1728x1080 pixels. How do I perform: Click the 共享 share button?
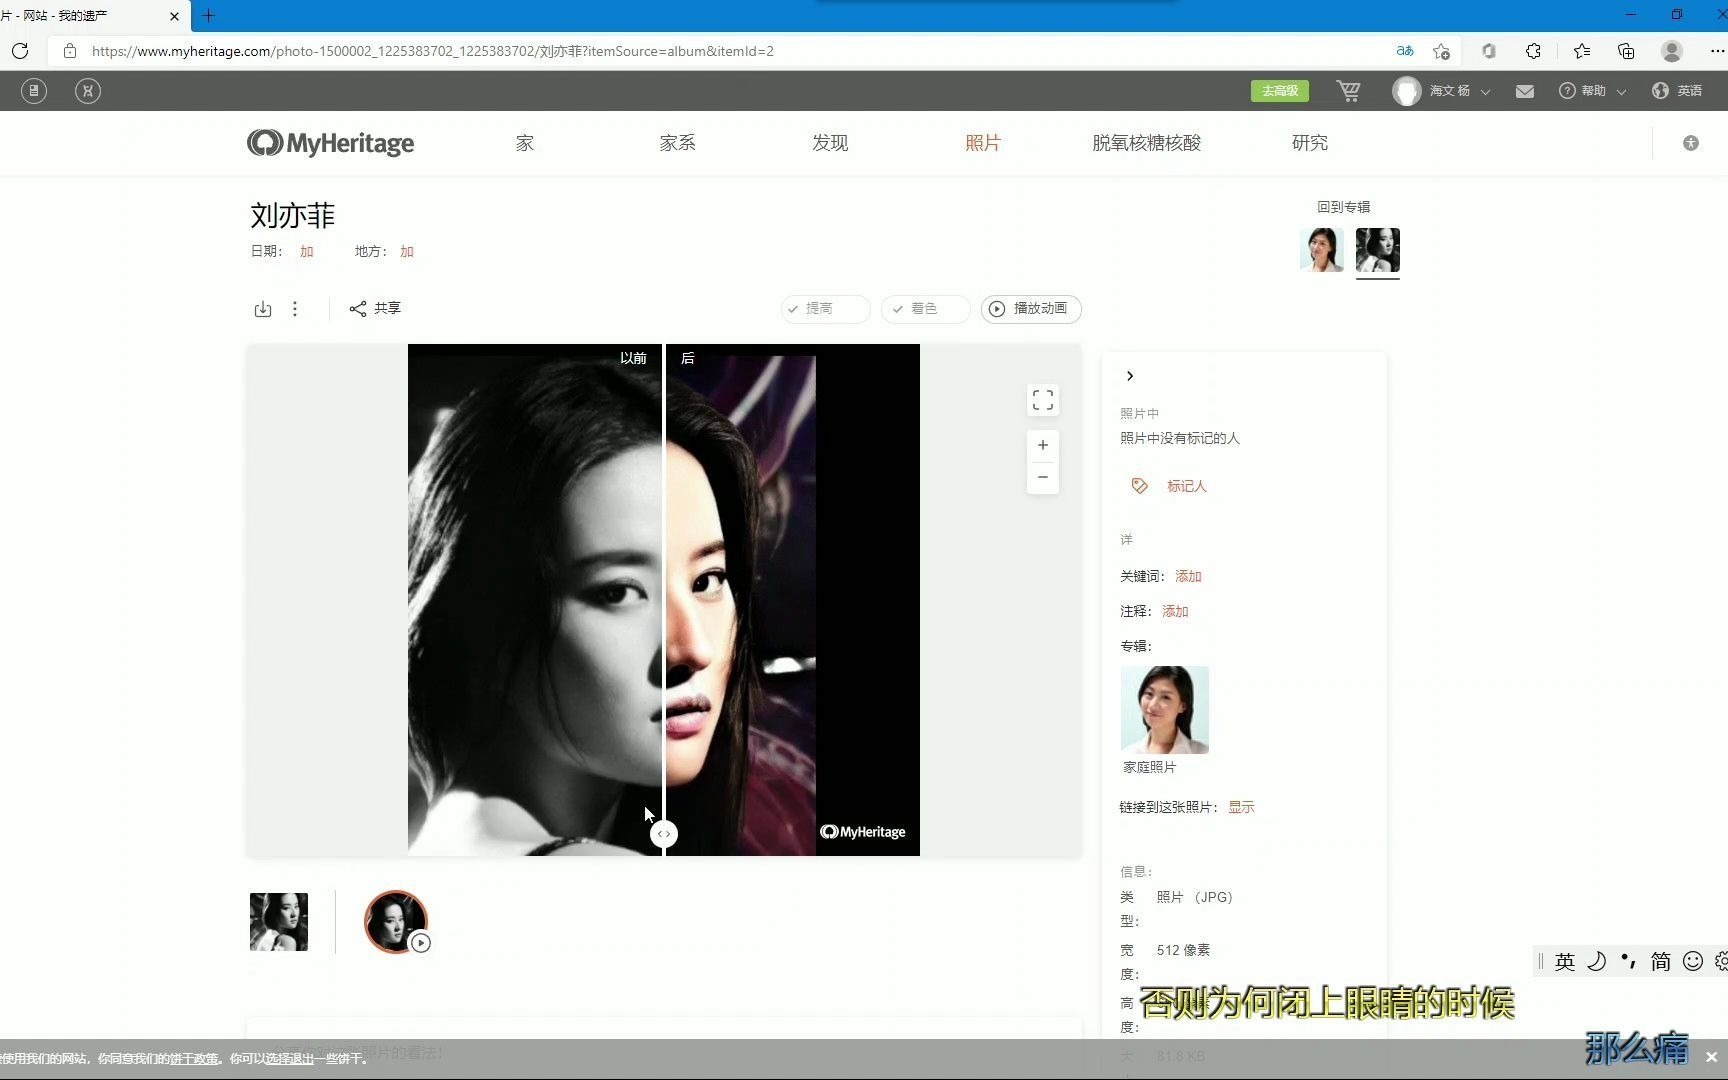coord(375,309)
